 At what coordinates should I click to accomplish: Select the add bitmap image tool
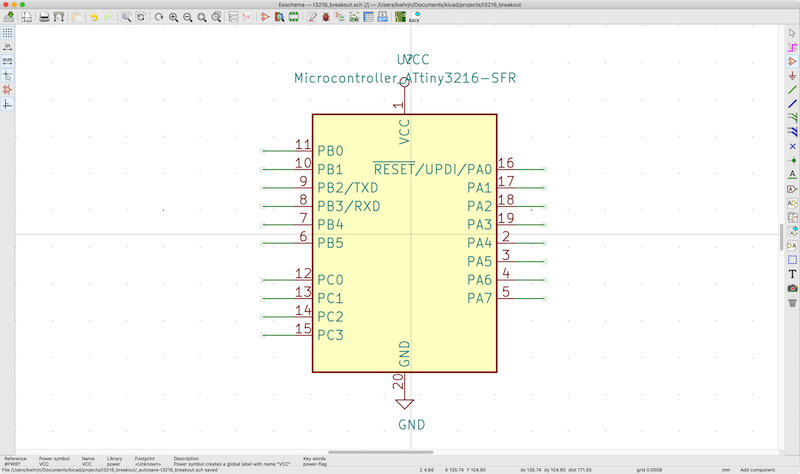pos(792,288)
